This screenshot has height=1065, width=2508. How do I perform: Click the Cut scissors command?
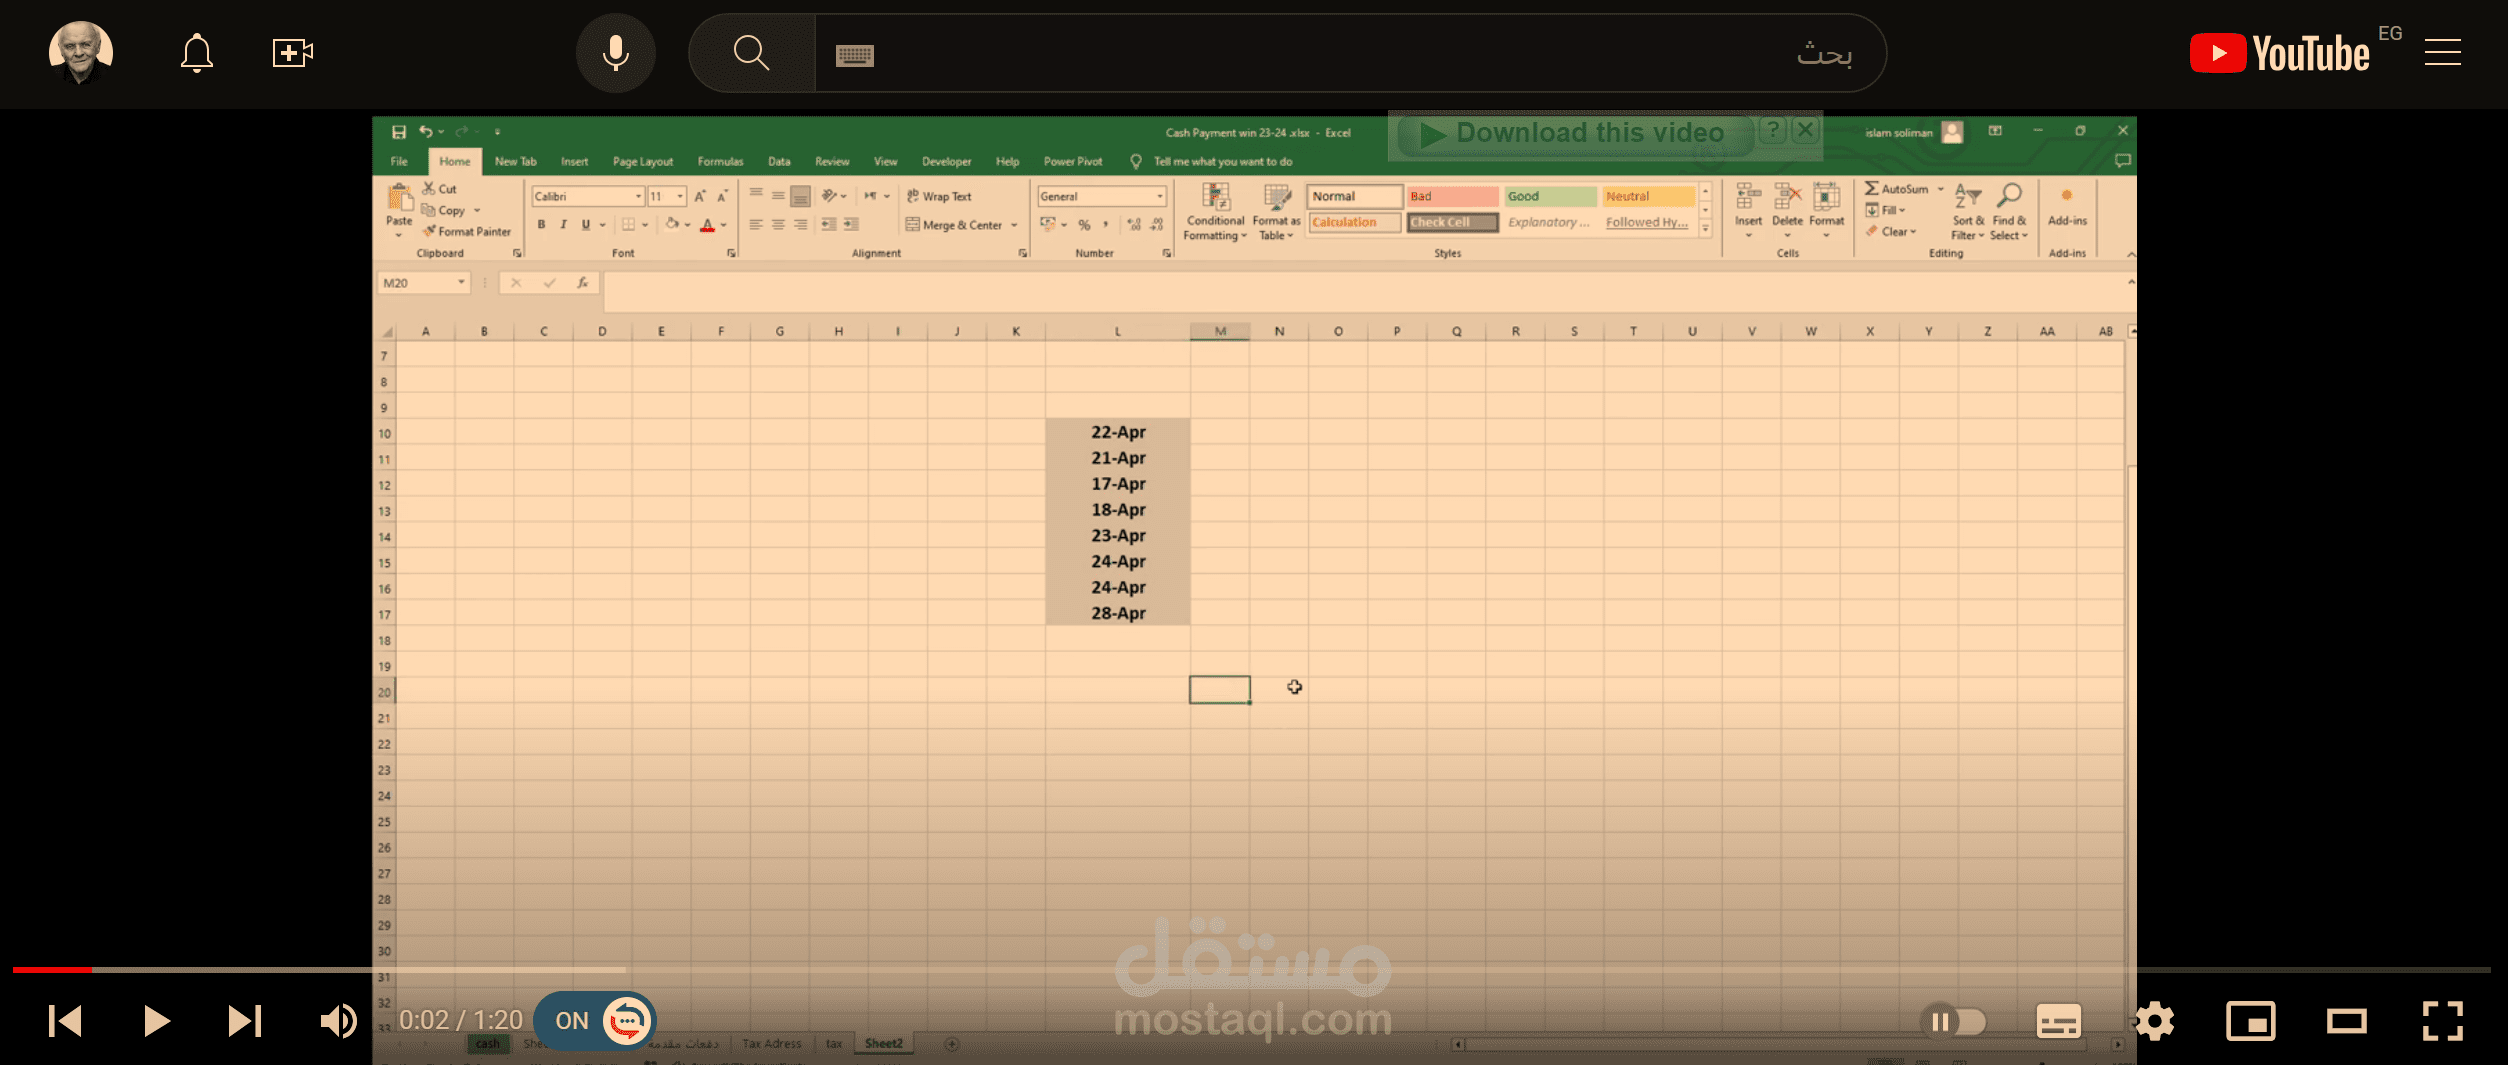coord(439,188)
